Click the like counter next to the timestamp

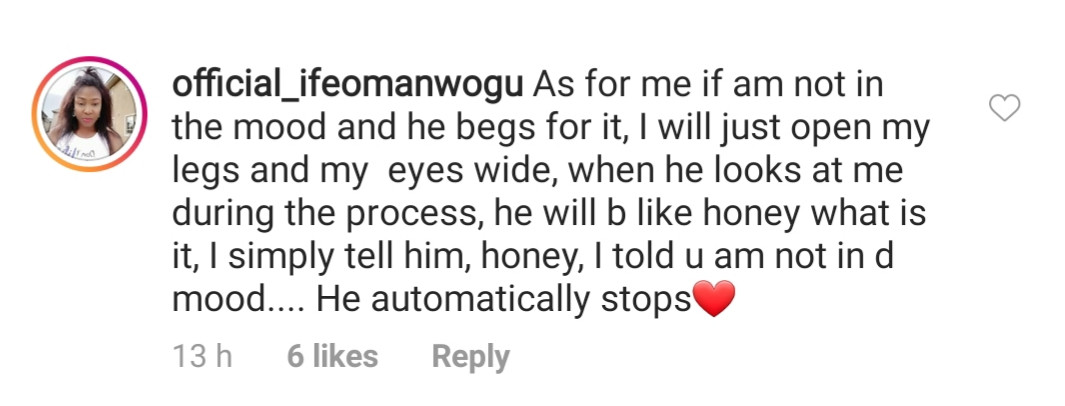point(332,356)
